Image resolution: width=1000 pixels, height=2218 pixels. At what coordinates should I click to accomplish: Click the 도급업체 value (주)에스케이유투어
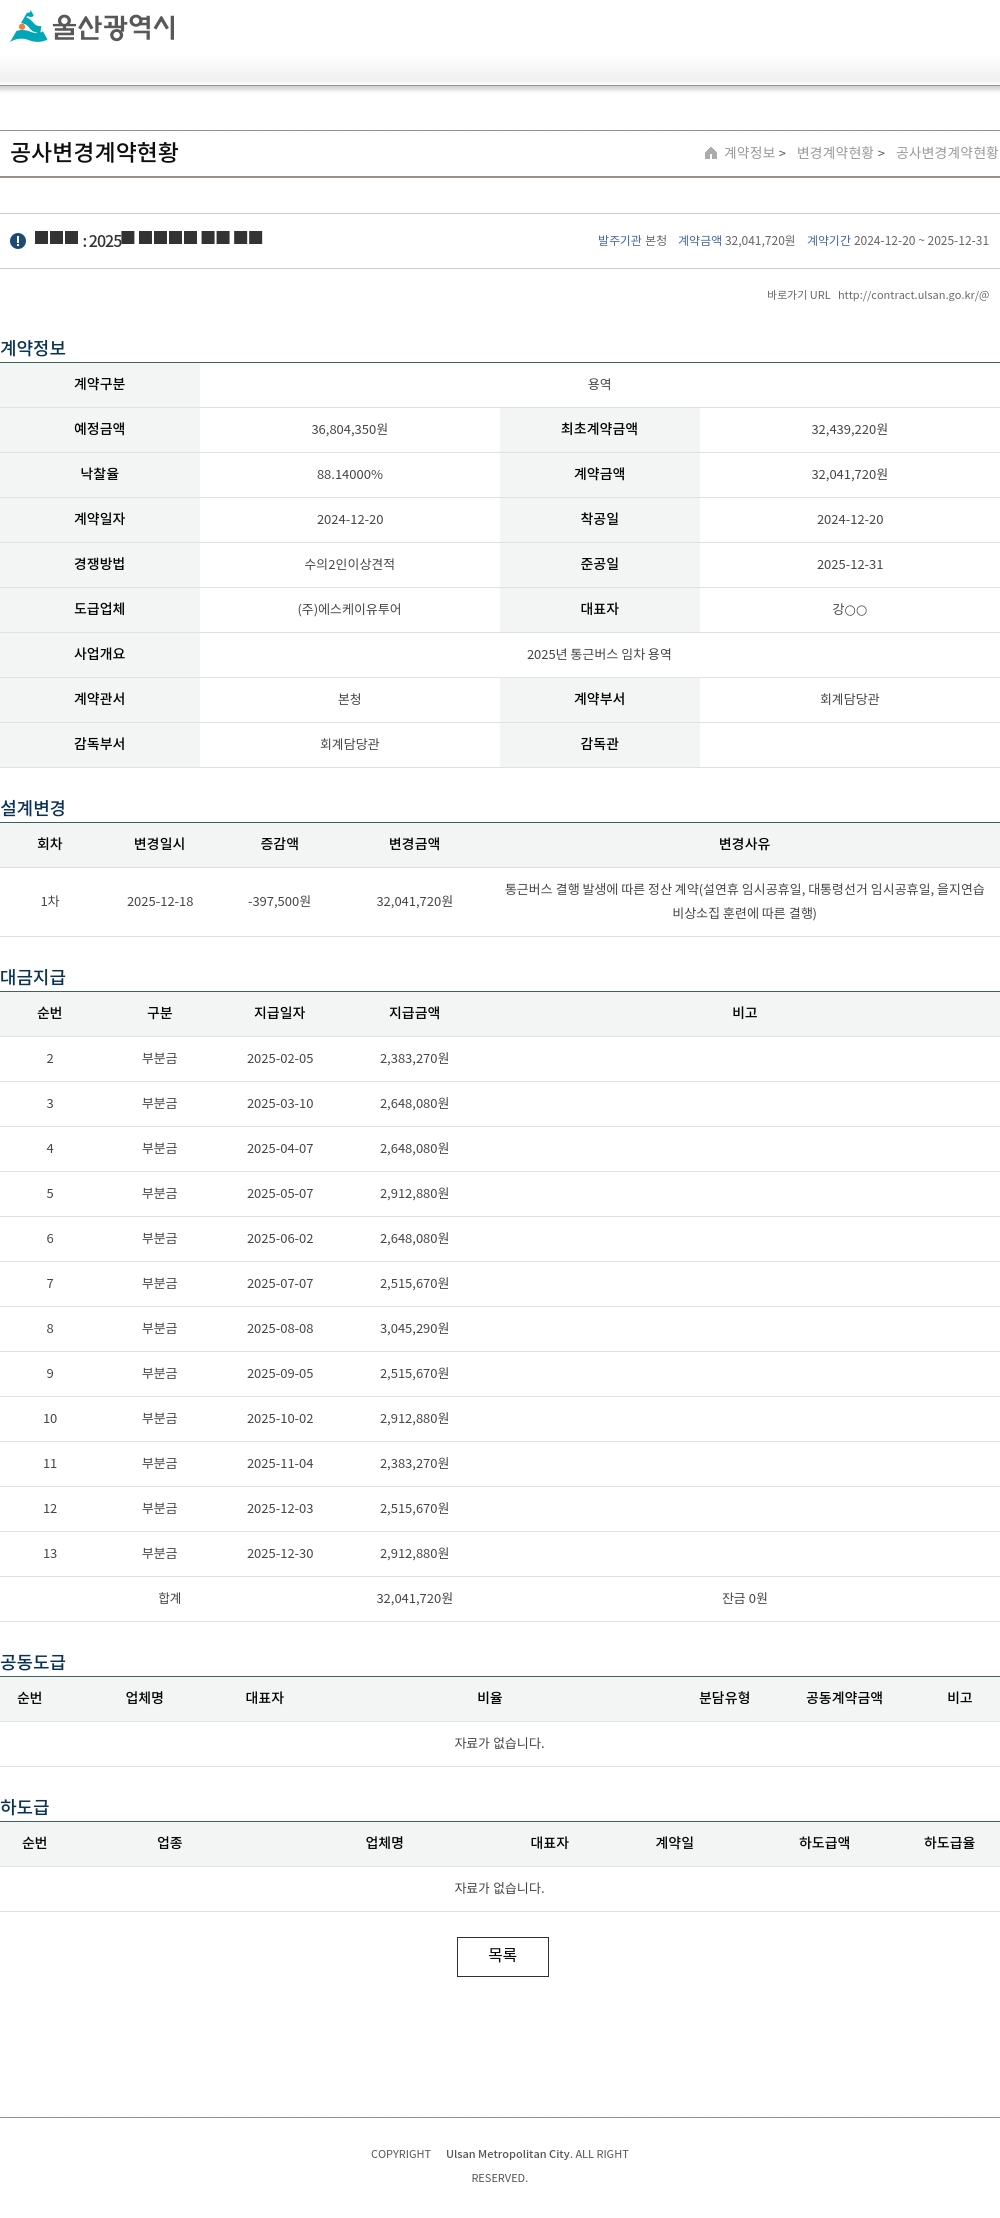(350, 609)
